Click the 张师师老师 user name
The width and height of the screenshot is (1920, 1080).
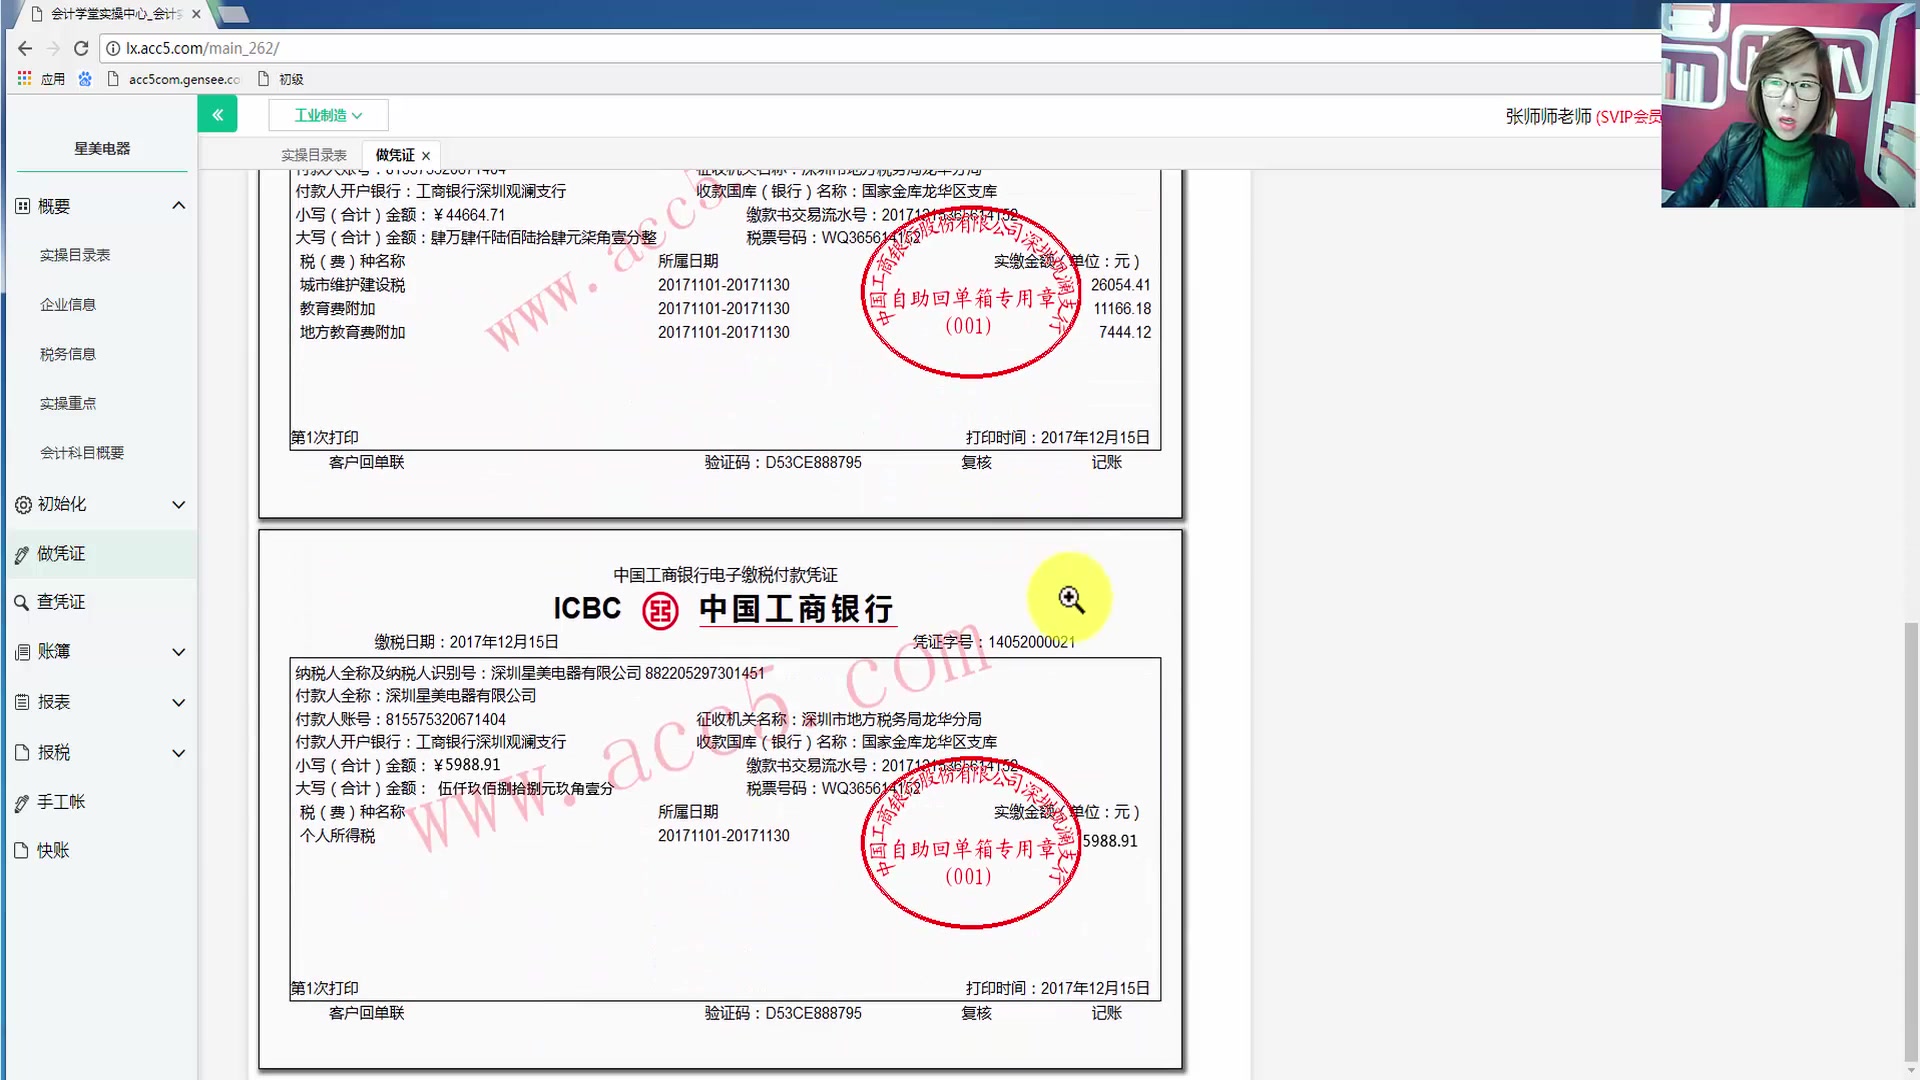click(x=1548, y=117)
